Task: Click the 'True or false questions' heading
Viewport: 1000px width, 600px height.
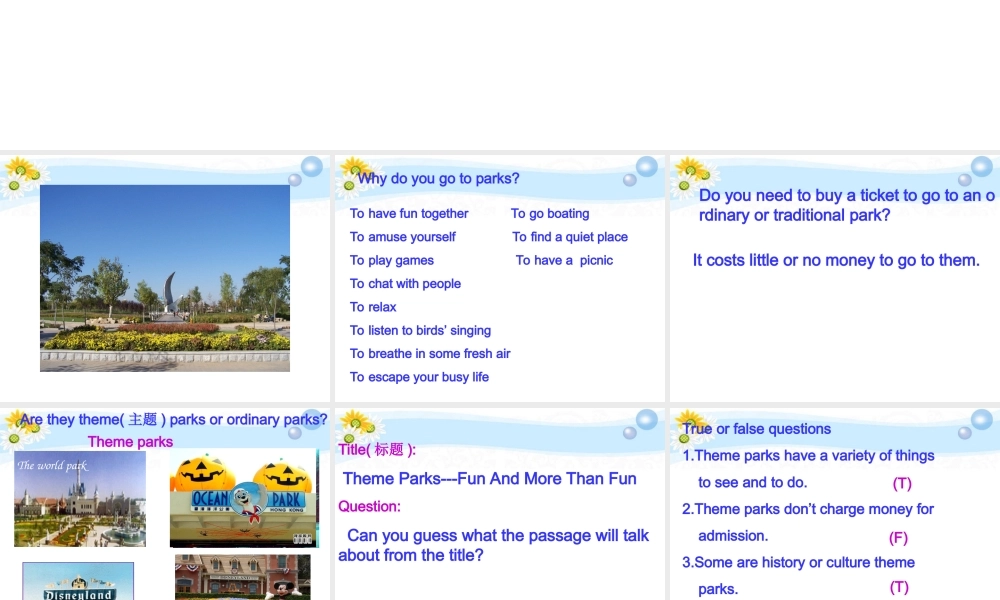Action: click(756, 429)
